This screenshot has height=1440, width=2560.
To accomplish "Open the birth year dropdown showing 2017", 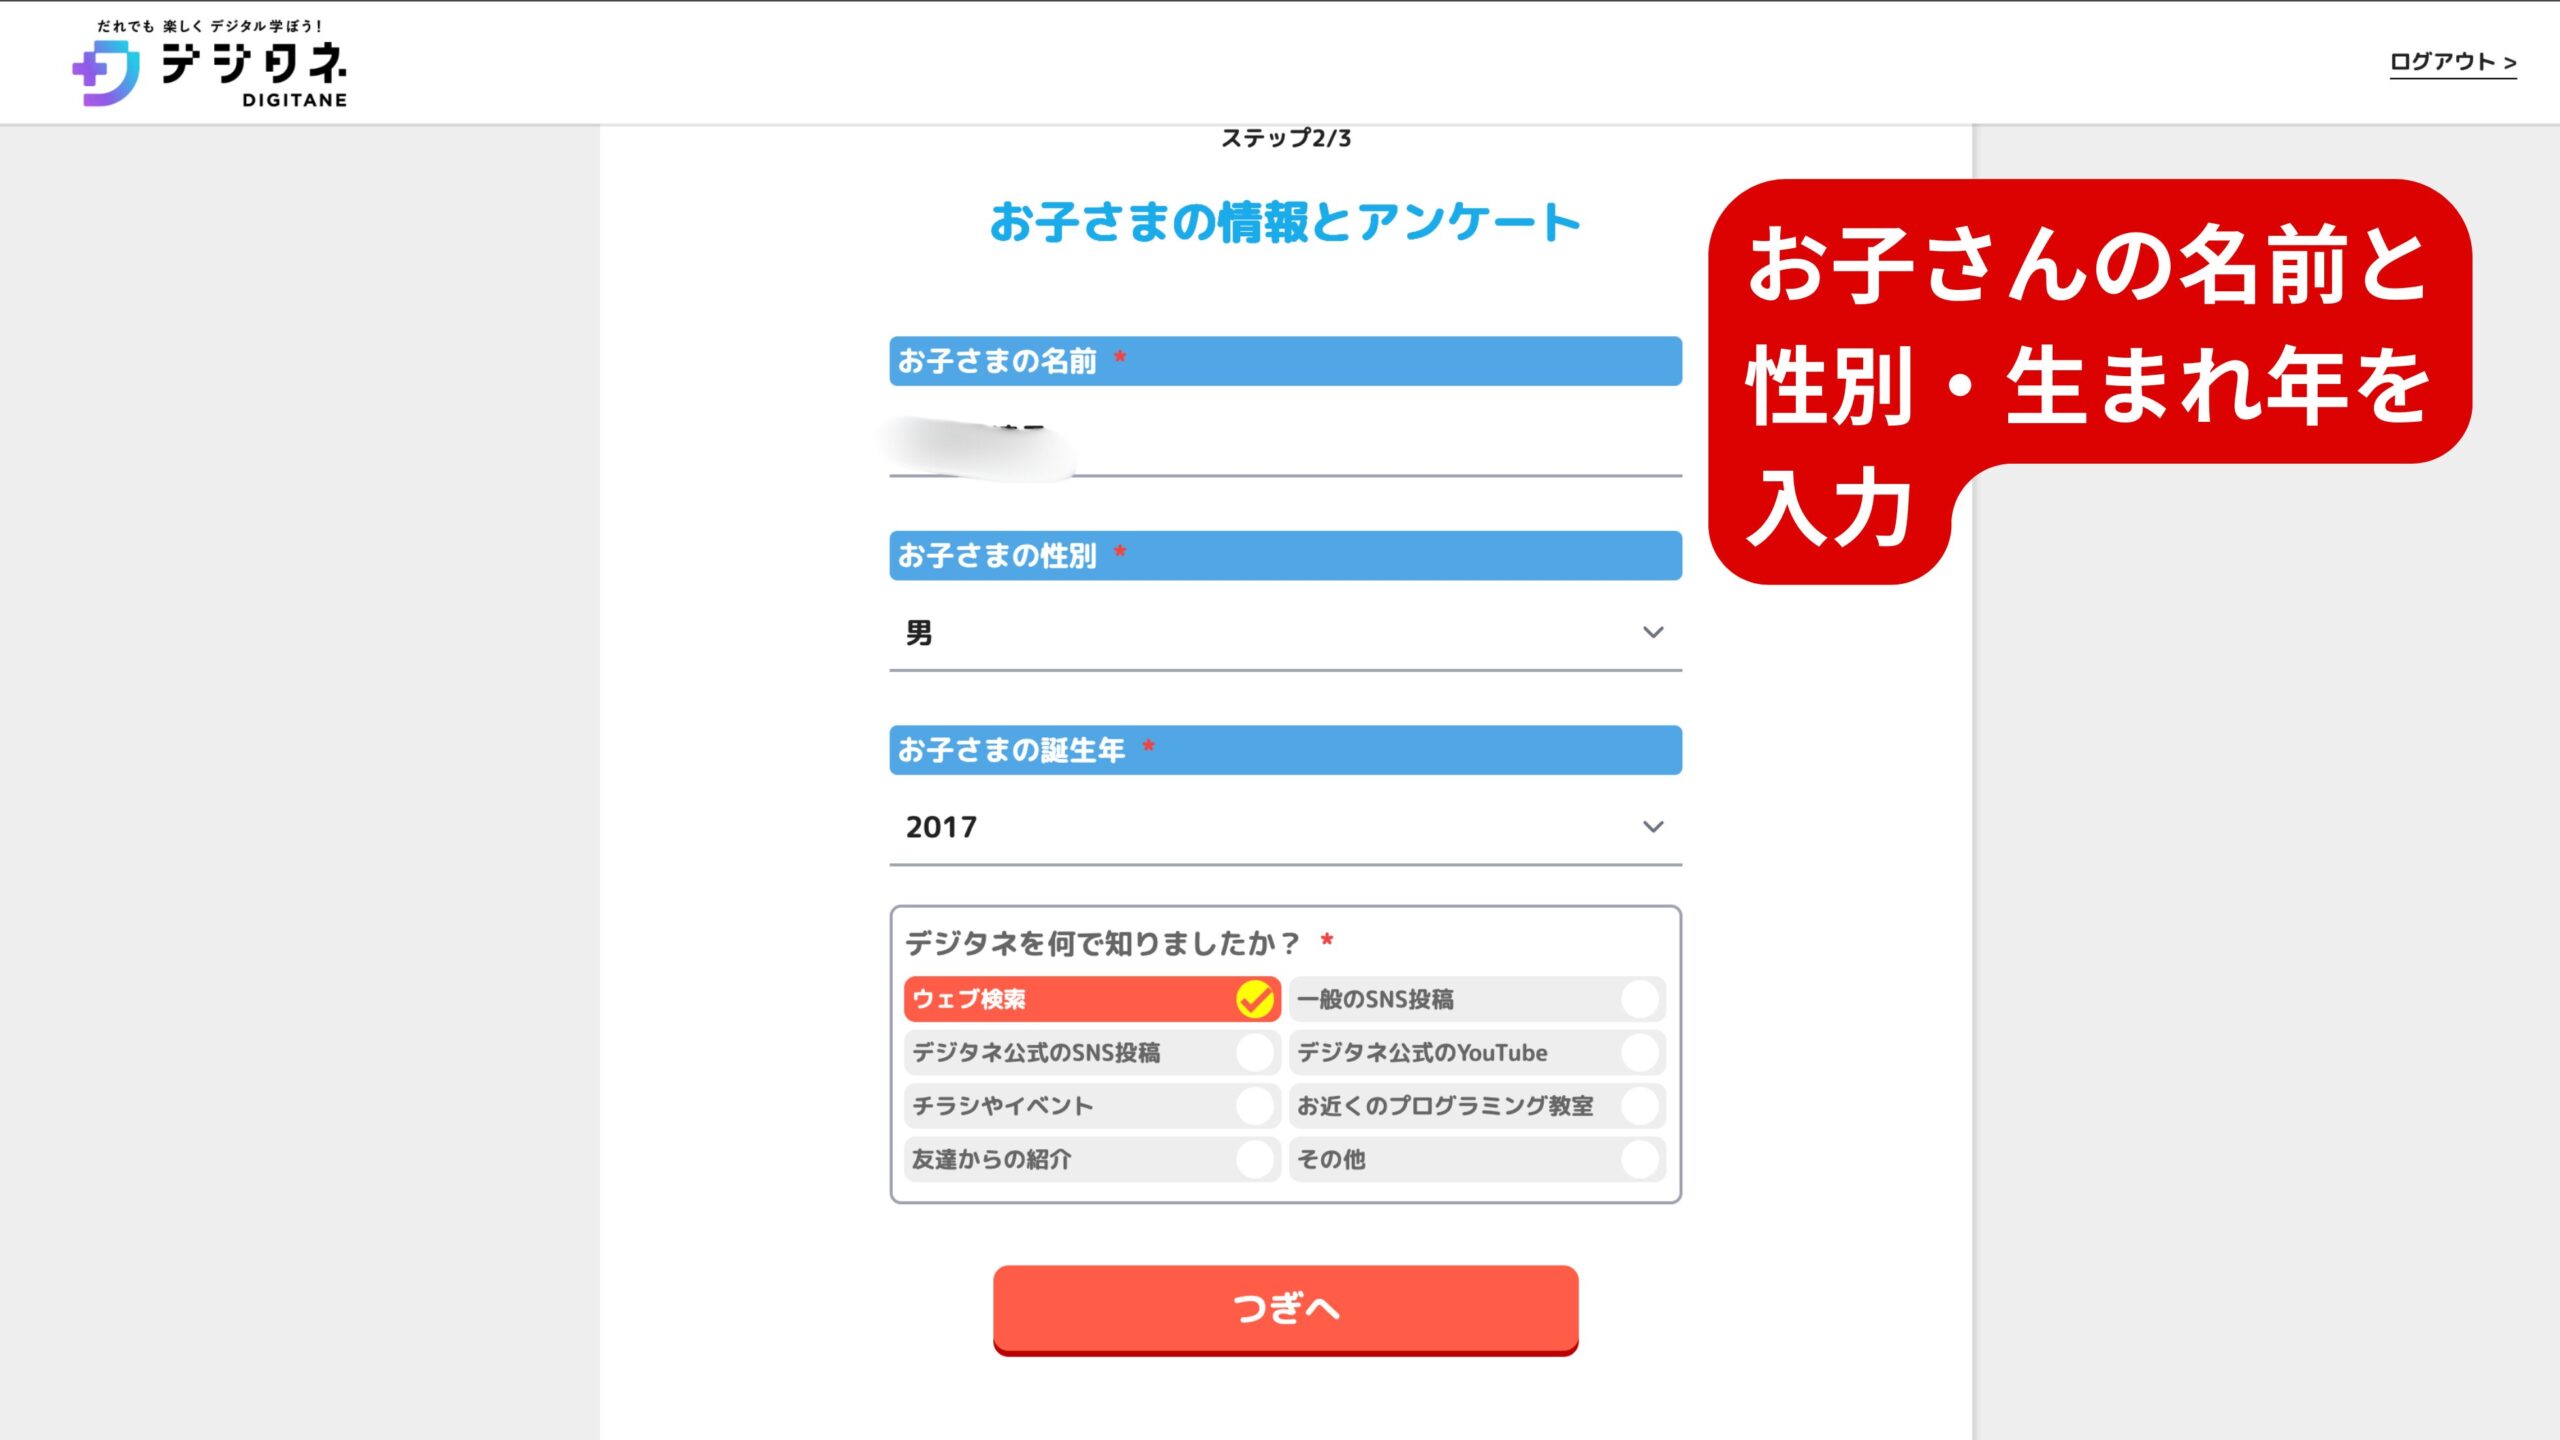I will pos(1285,827).
